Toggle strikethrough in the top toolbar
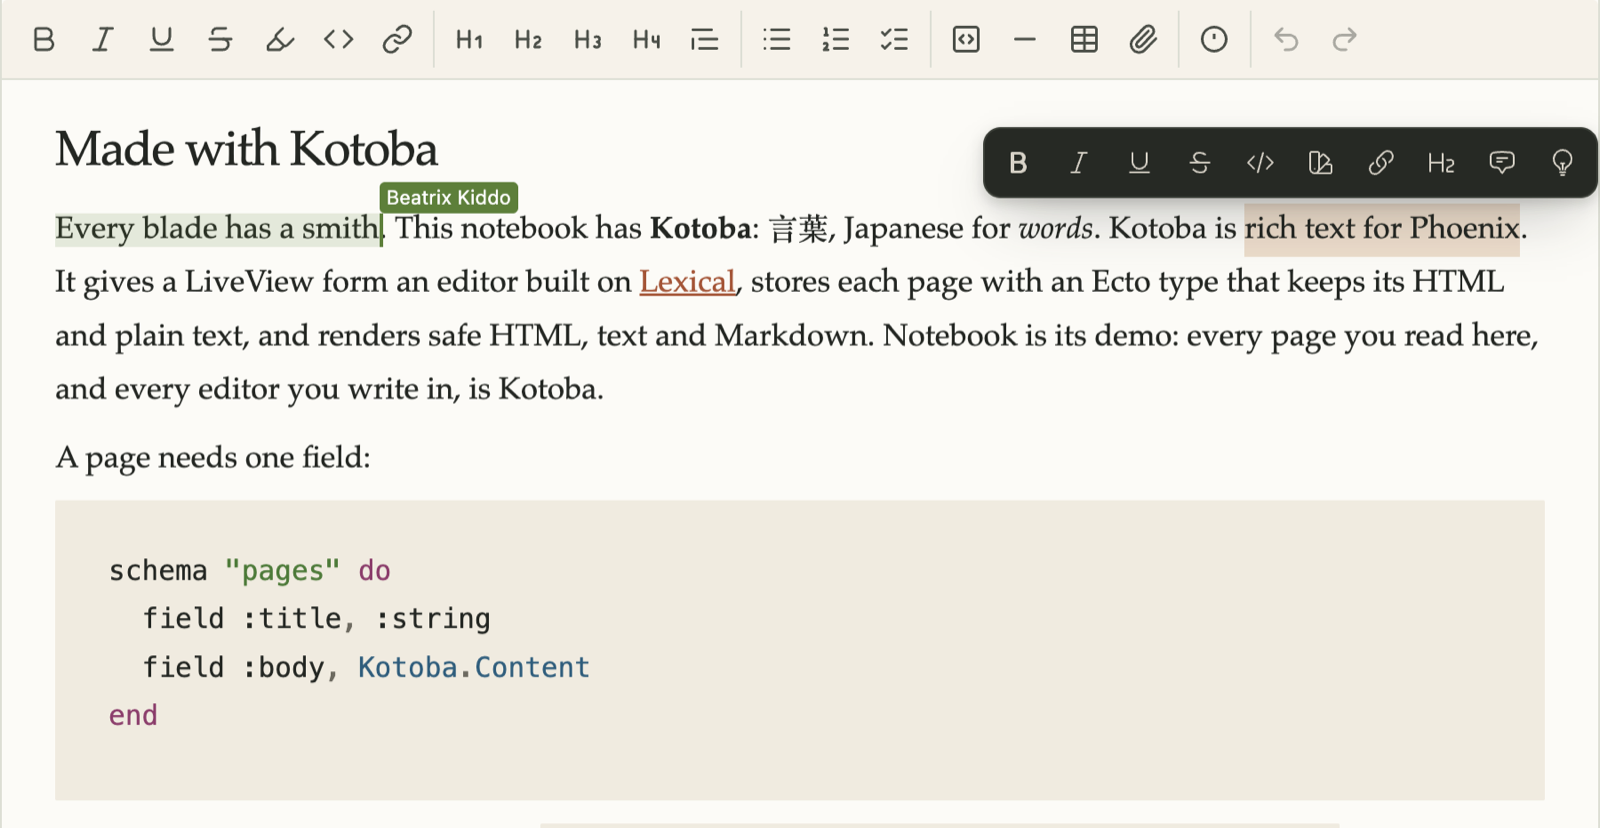The width and height of the screenshot is (1600, 828). 220,40
